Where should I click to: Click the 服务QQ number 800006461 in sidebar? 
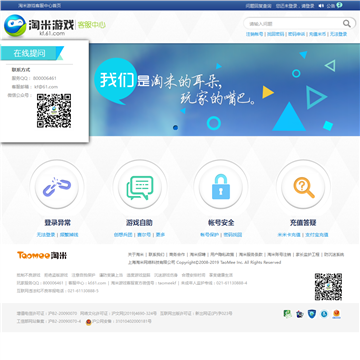(x=45, y=78)
